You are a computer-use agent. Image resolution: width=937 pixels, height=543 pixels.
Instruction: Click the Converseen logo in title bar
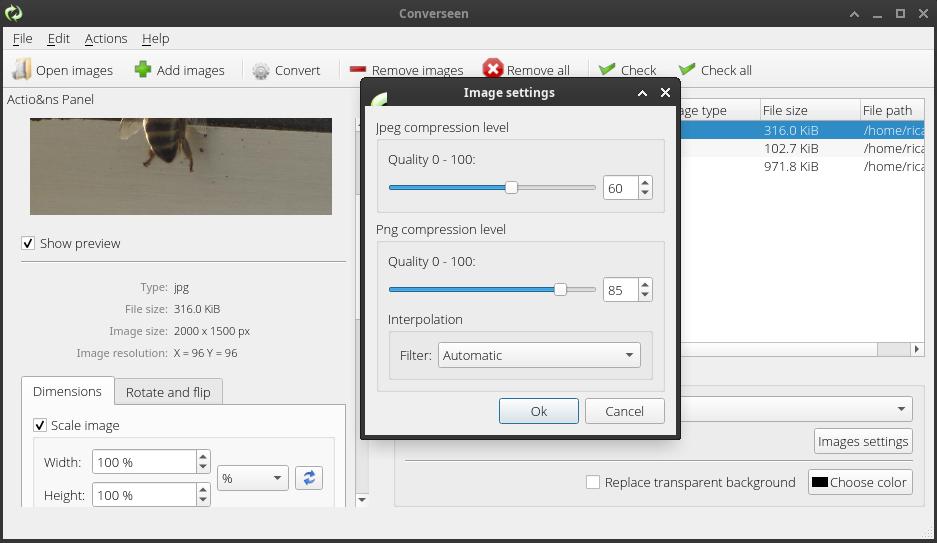click(x=13, y=13)
